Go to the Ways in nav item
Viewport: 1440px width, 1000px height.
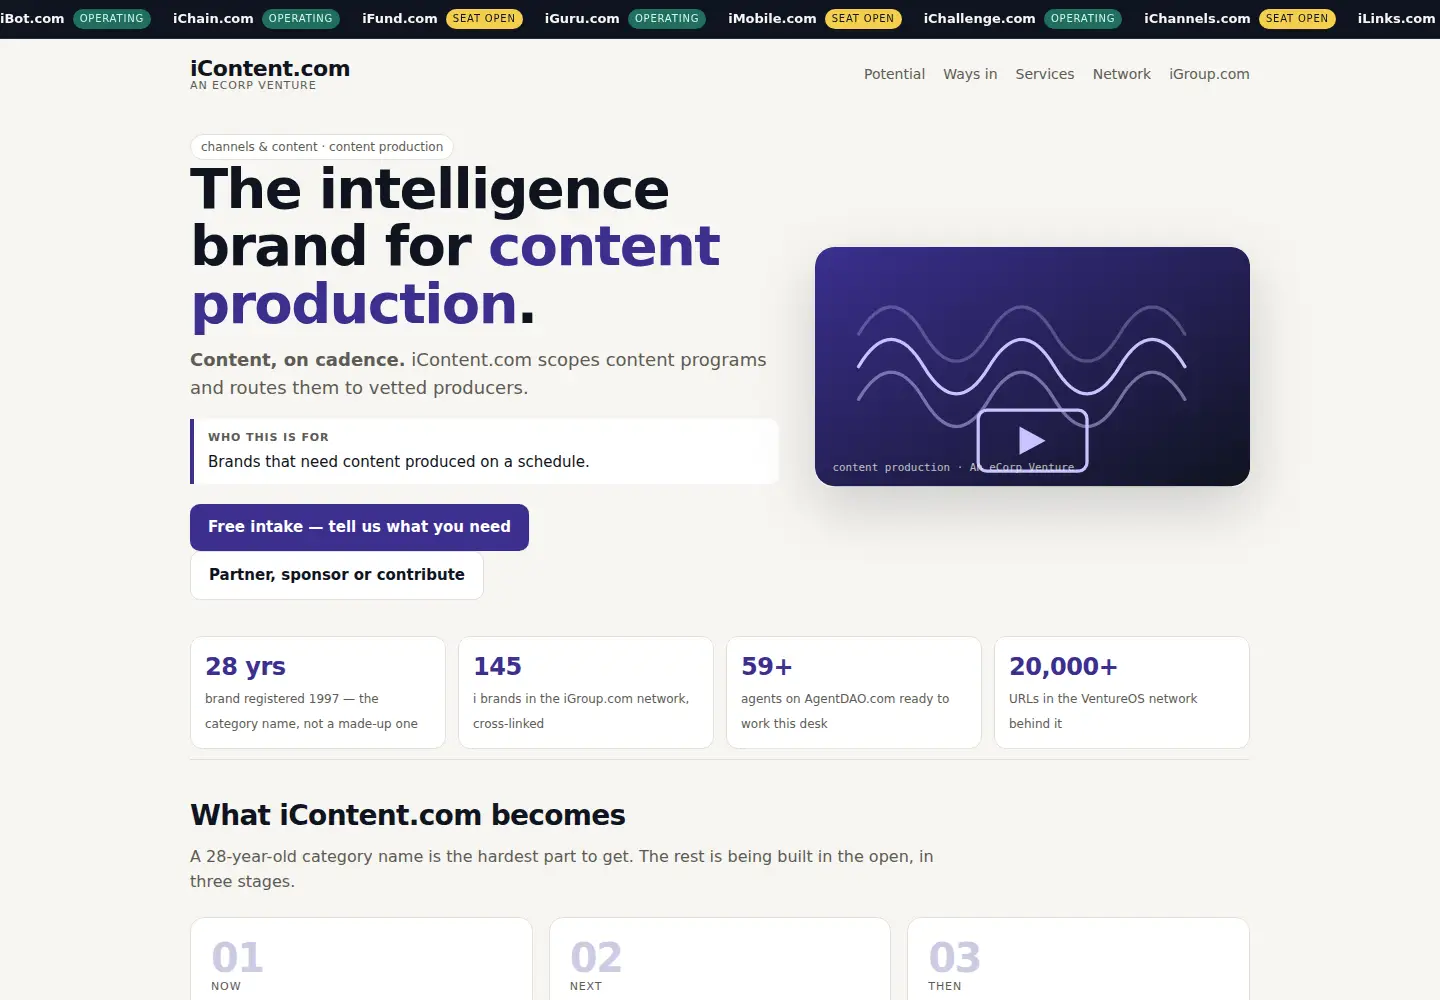point(970,74)
